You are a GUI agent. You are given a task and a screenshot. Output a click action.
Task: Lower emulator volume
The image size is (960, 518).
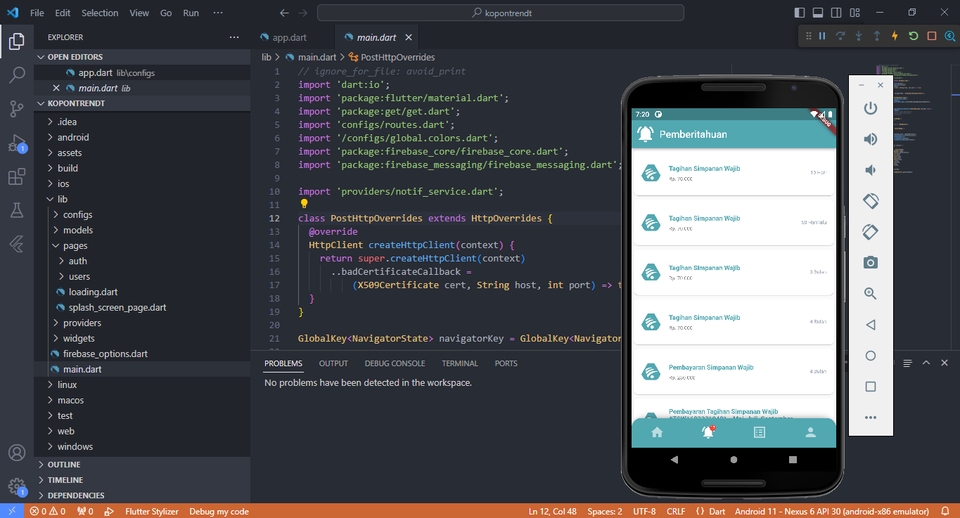(870, 170)
